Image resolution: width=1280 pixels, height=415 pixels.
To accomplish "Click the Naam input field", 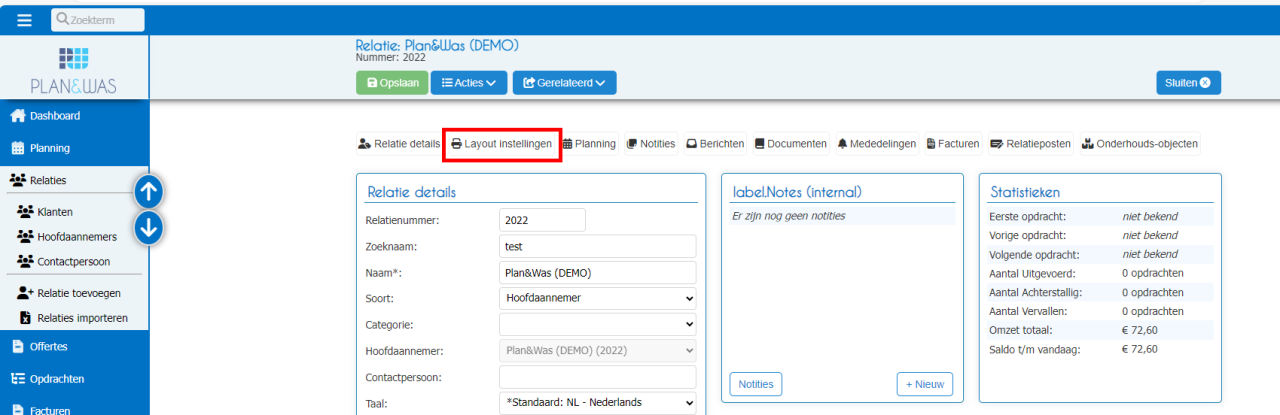I will (x=597, y=272).
